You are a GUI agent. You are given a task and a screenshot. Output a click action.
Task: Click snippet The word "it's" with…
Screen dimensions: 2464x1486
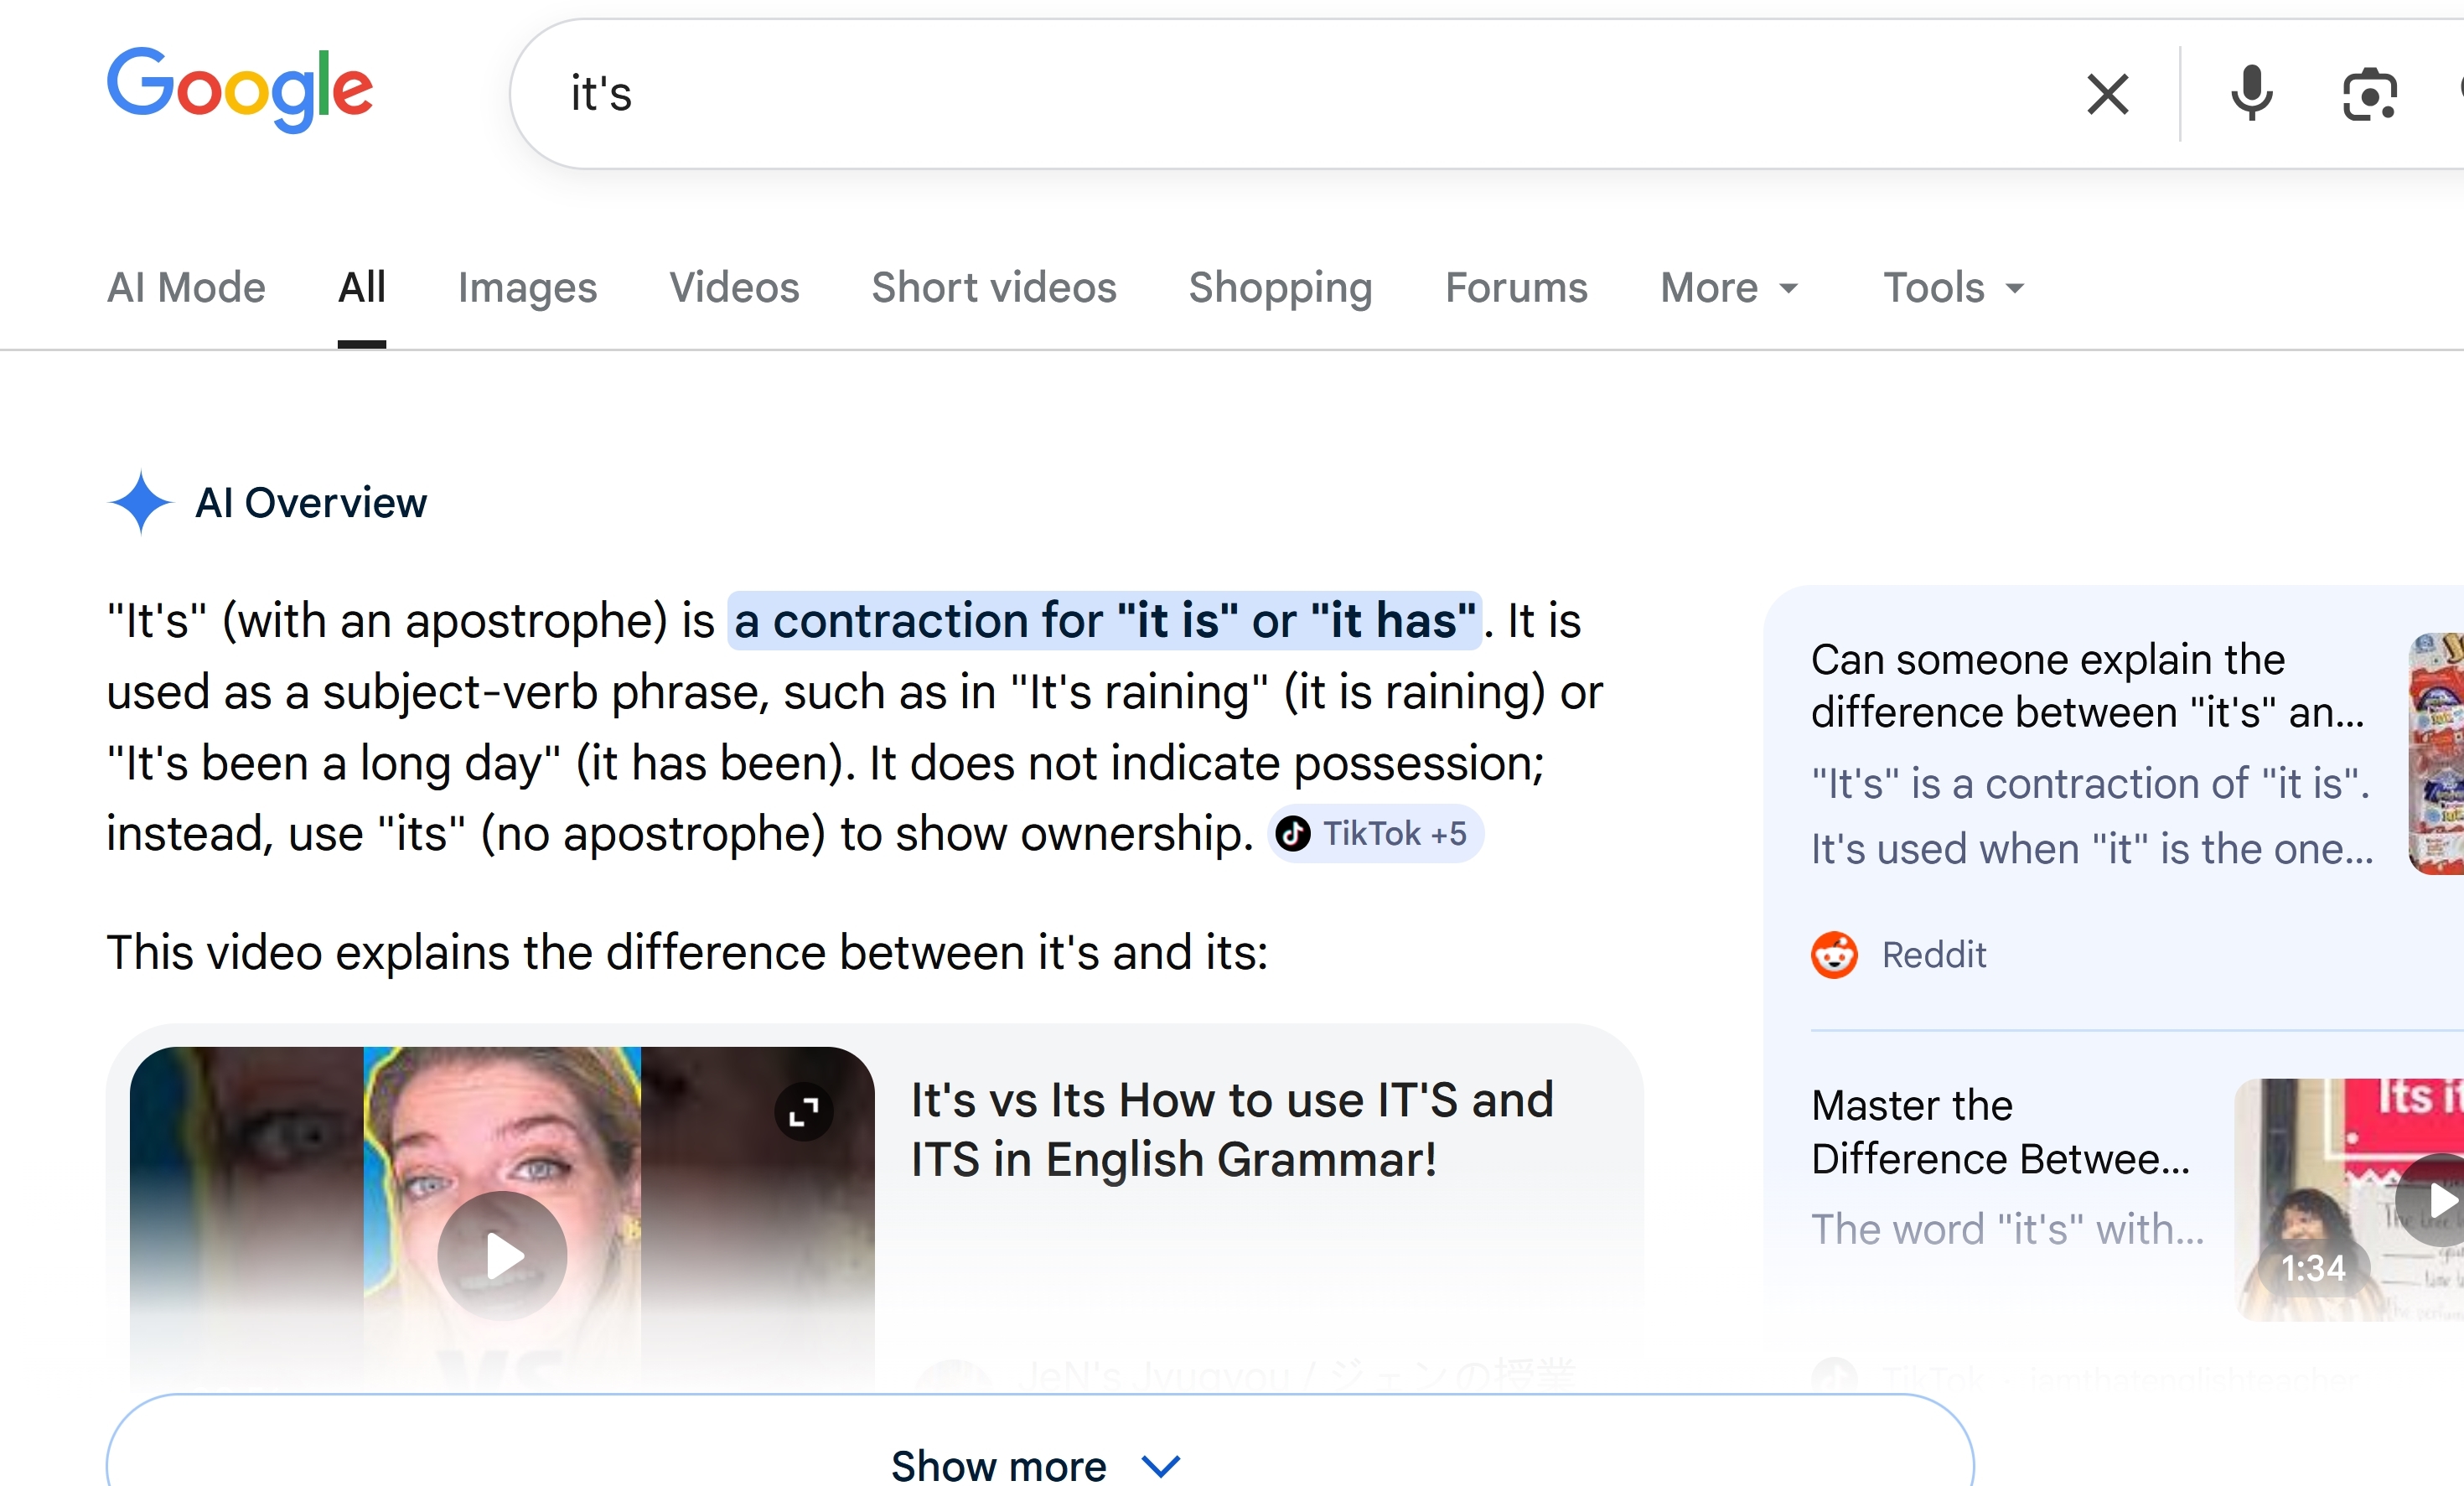2008,1229
